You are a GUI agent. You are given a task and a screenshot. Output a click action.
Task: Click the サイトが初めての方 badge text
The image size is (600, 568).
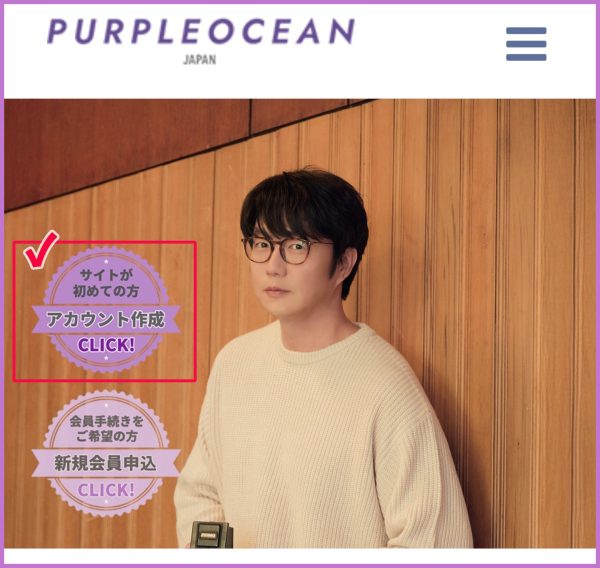[106, 283]
